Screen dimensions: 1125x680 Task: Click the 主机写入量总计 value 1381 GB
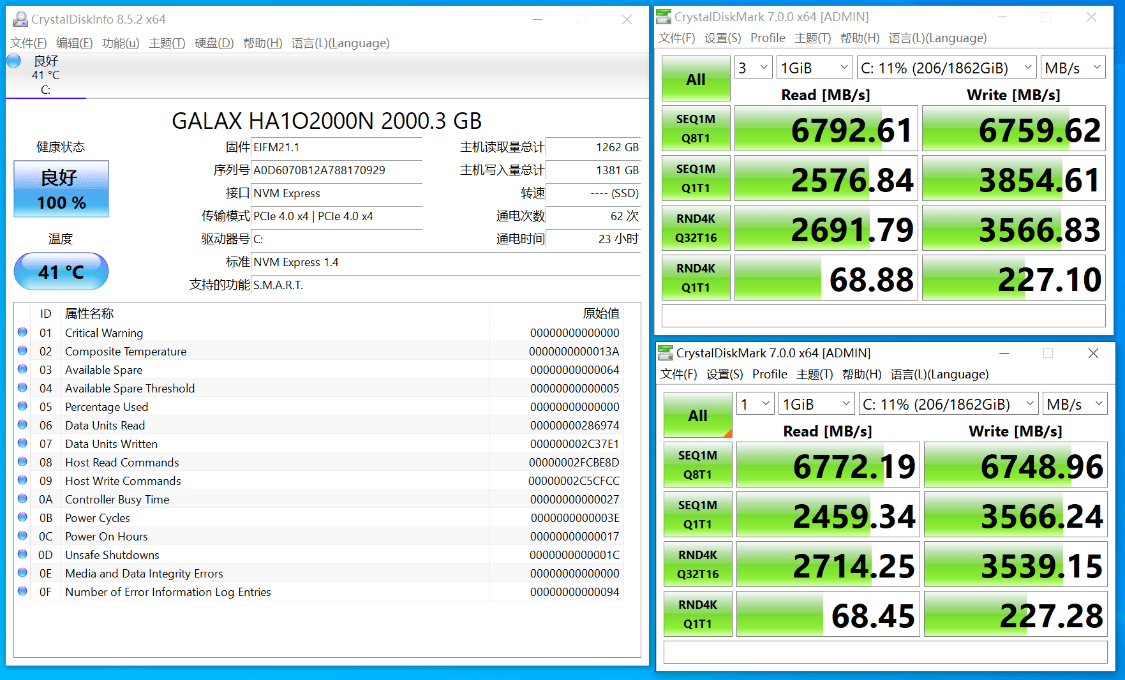(x=593, y=170)
